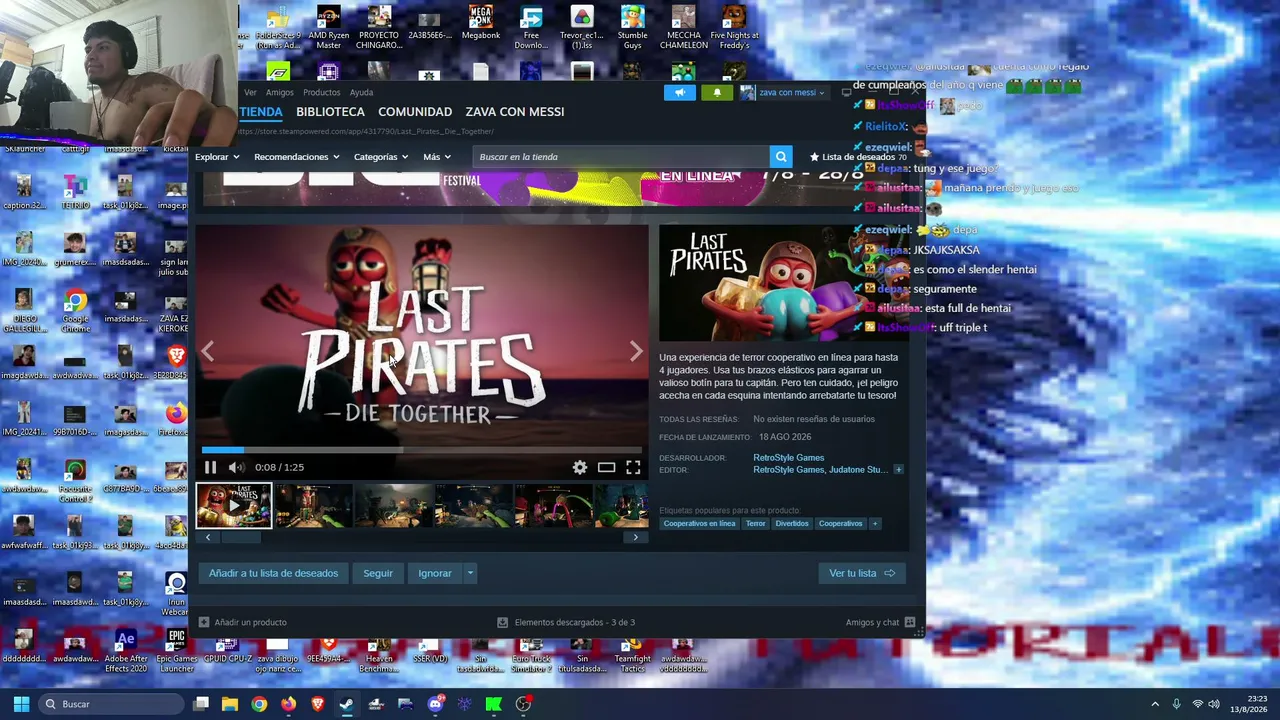Open video settings gear in trailer player
Image resolution: width=1280 pixels, height=720 pixels.
coord(580,467)
